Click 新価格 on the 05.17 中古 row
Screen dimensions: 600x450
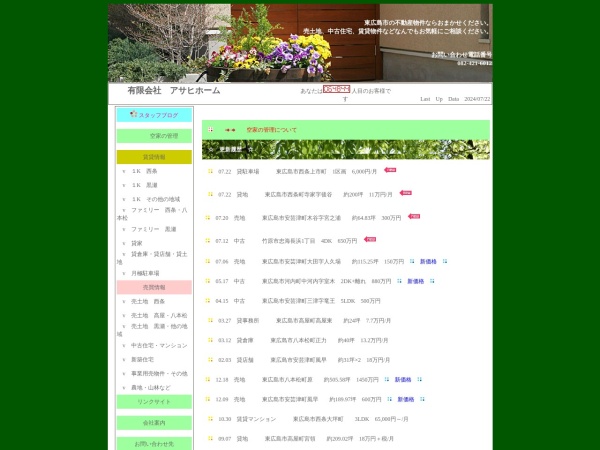click(x=416, y=281)
